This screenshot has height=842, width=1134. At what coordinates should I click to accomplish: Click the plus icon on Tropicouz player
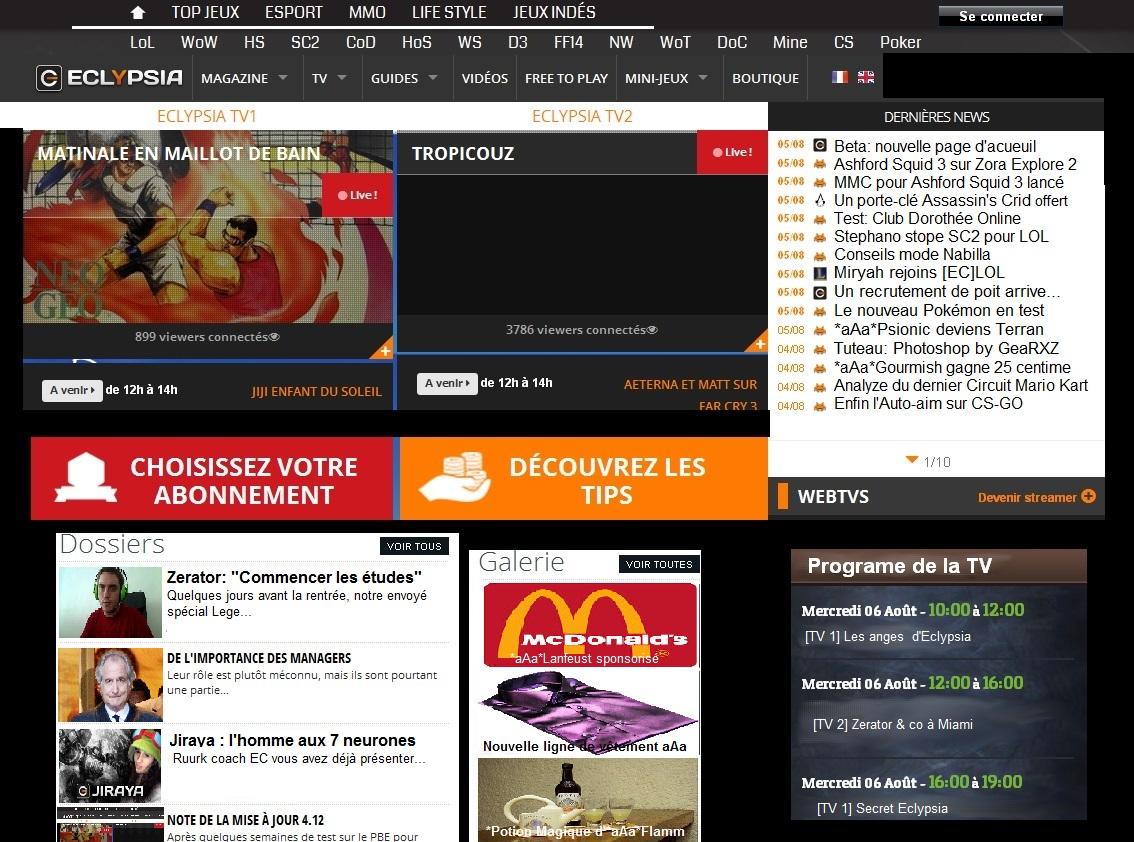[759, 344]
